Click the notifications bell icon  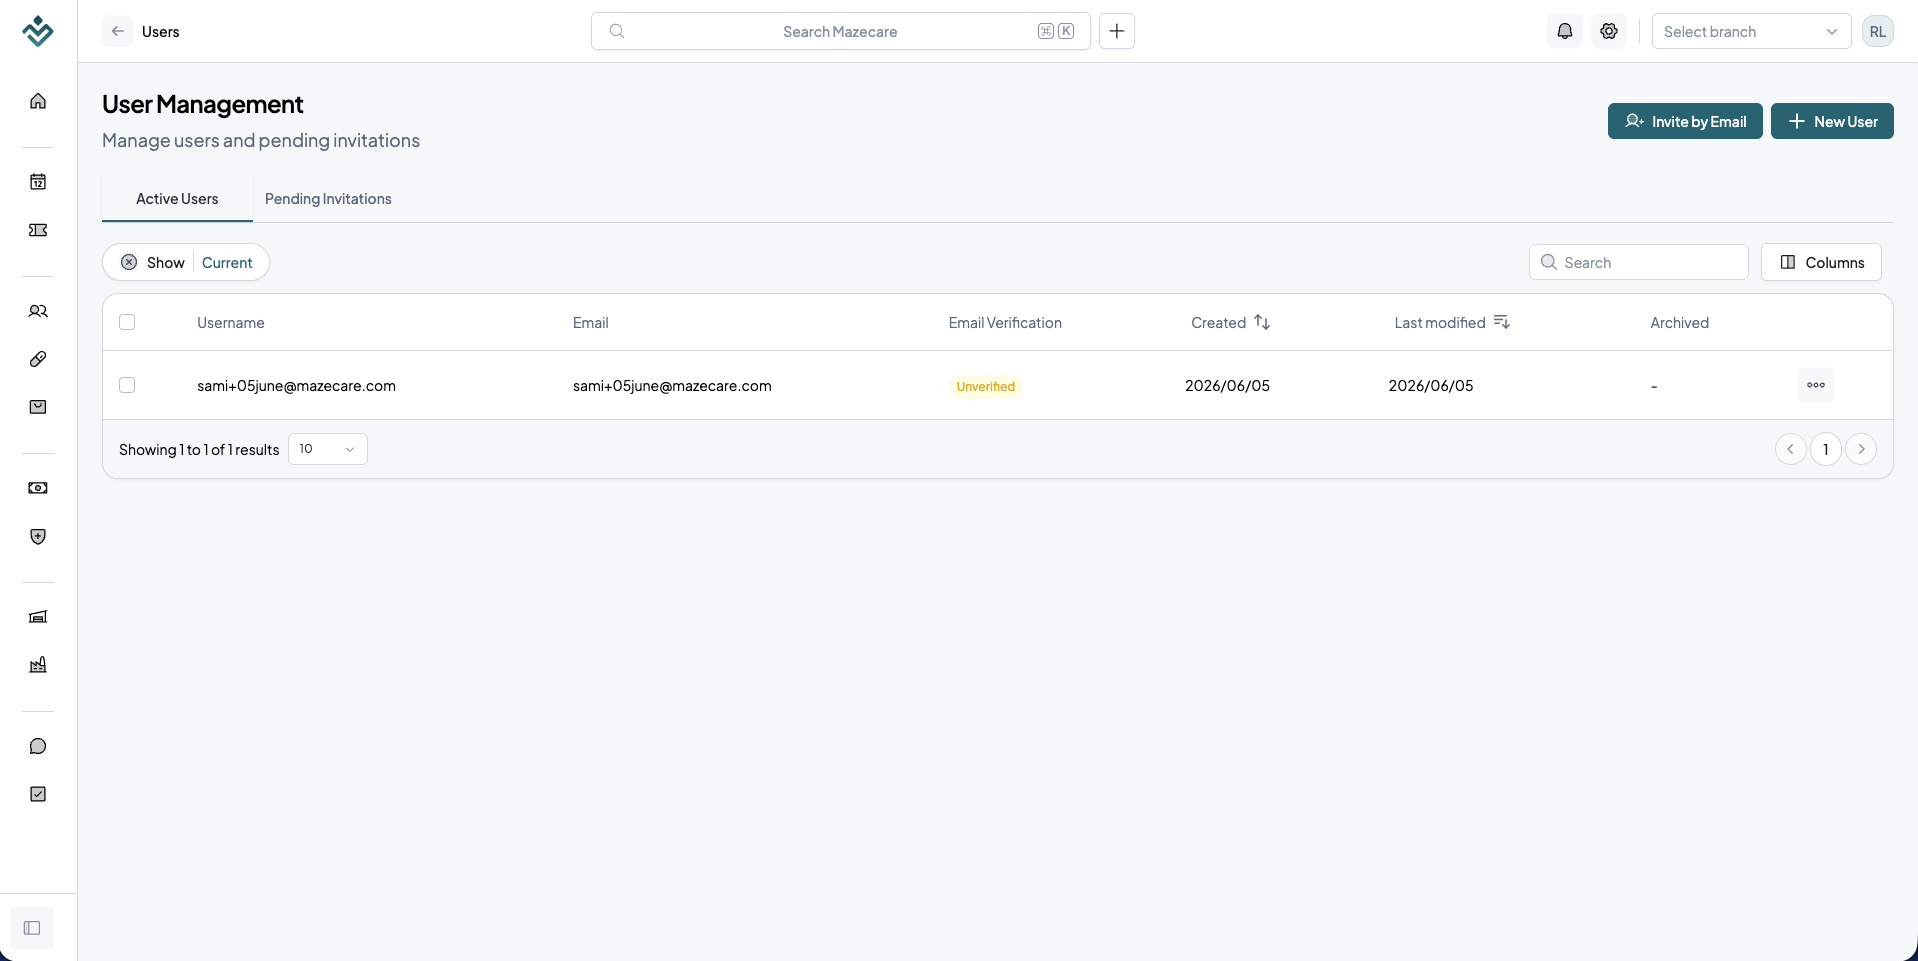[1565, 31]
